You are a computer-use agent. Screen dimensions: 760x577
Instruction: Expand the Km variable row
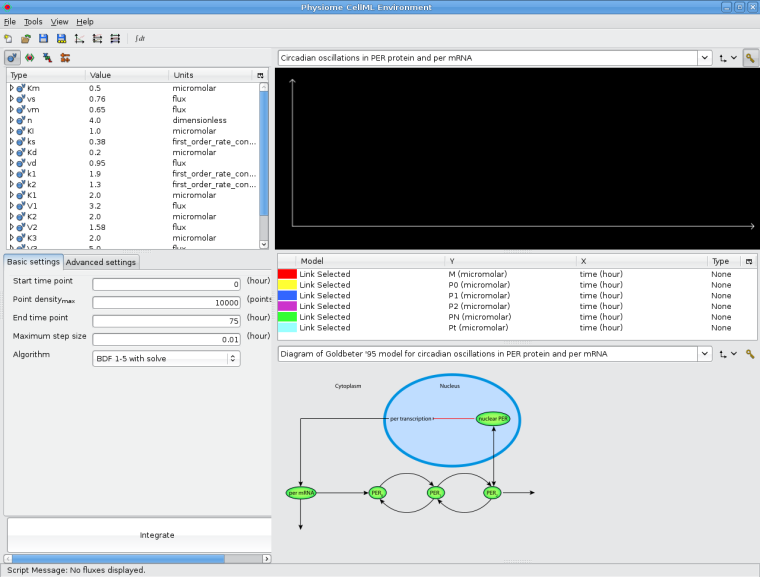12,88
